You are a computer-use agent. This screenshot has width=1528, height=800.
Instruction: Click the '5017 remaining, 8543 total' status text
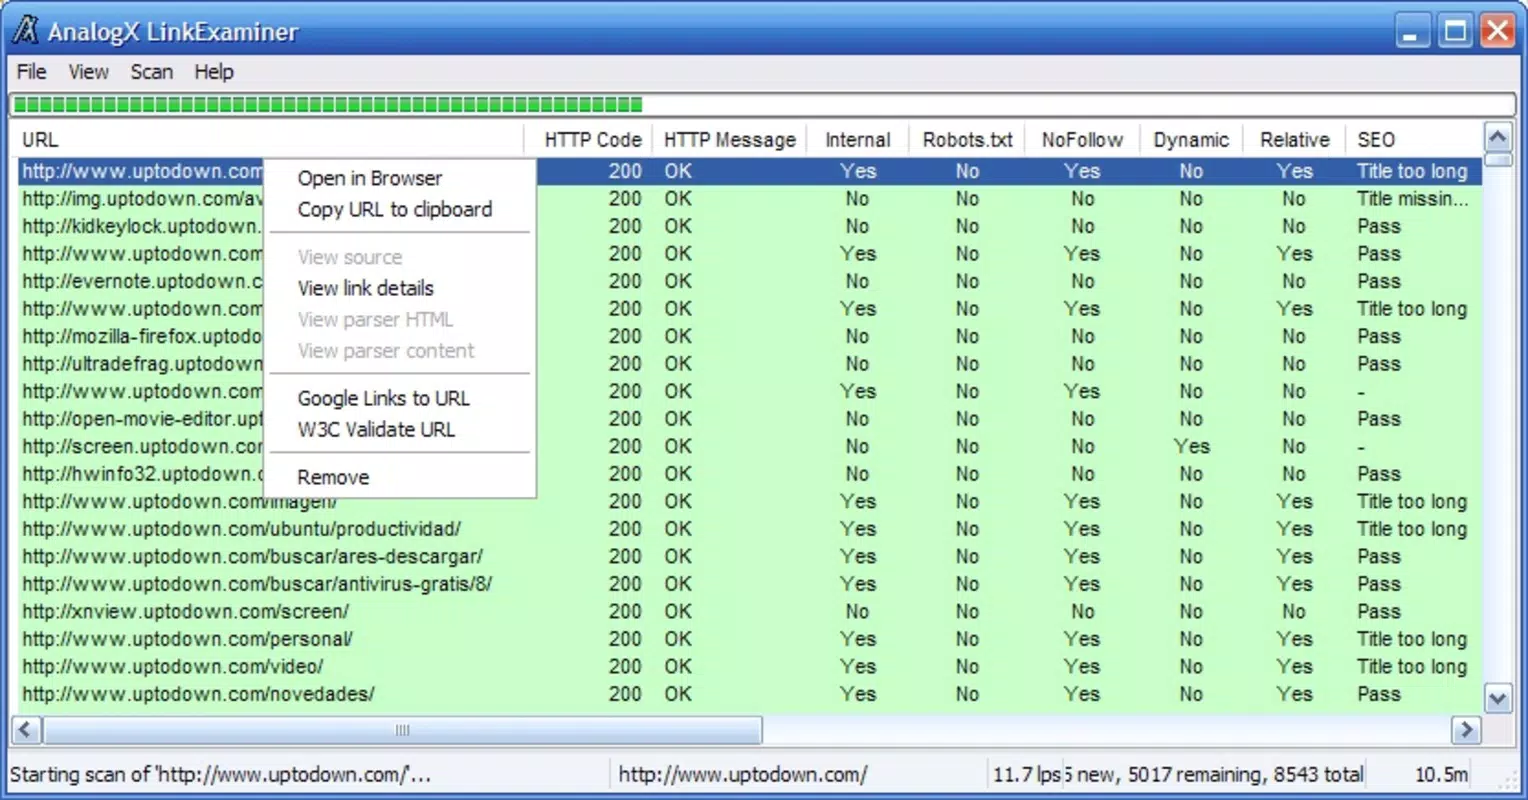tap(1245, 774)
